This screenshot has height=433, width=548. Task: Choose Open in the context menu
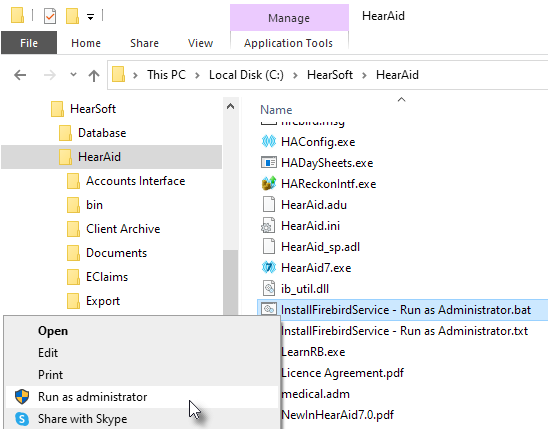point(142,331)
